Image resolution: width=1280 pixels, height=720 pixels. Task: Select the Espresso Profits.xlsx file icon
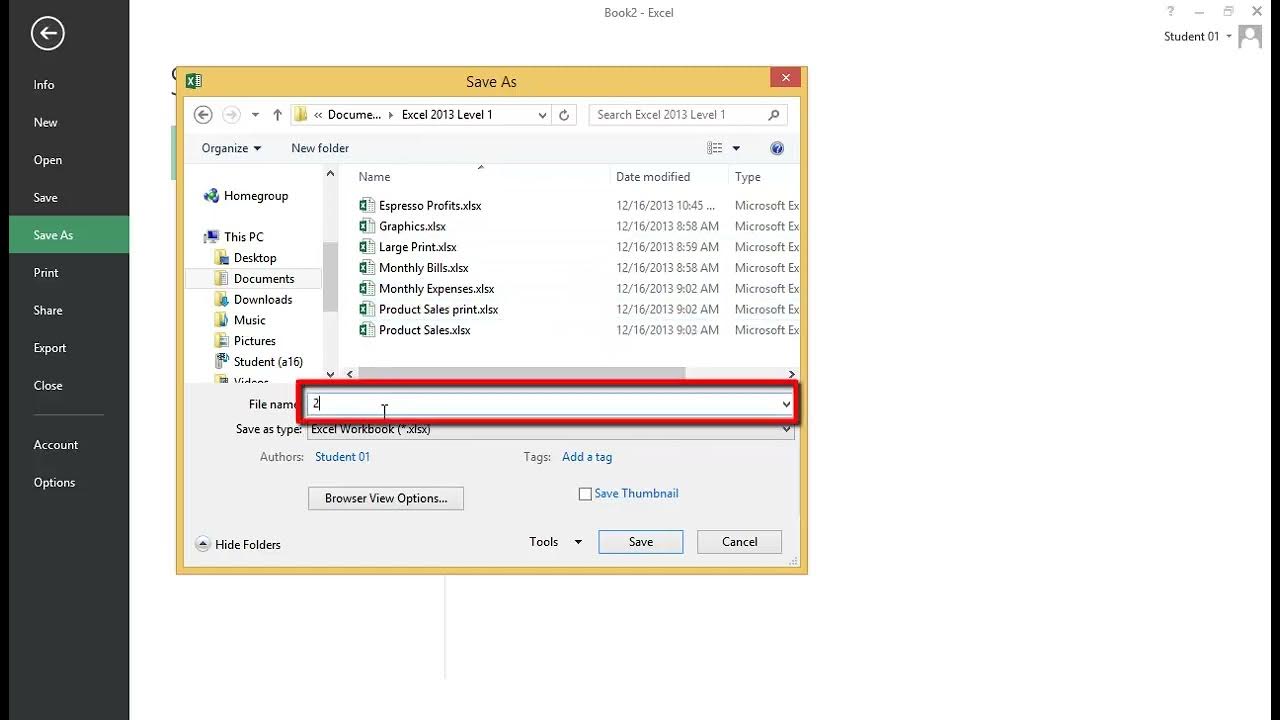[x=366, y=205]
